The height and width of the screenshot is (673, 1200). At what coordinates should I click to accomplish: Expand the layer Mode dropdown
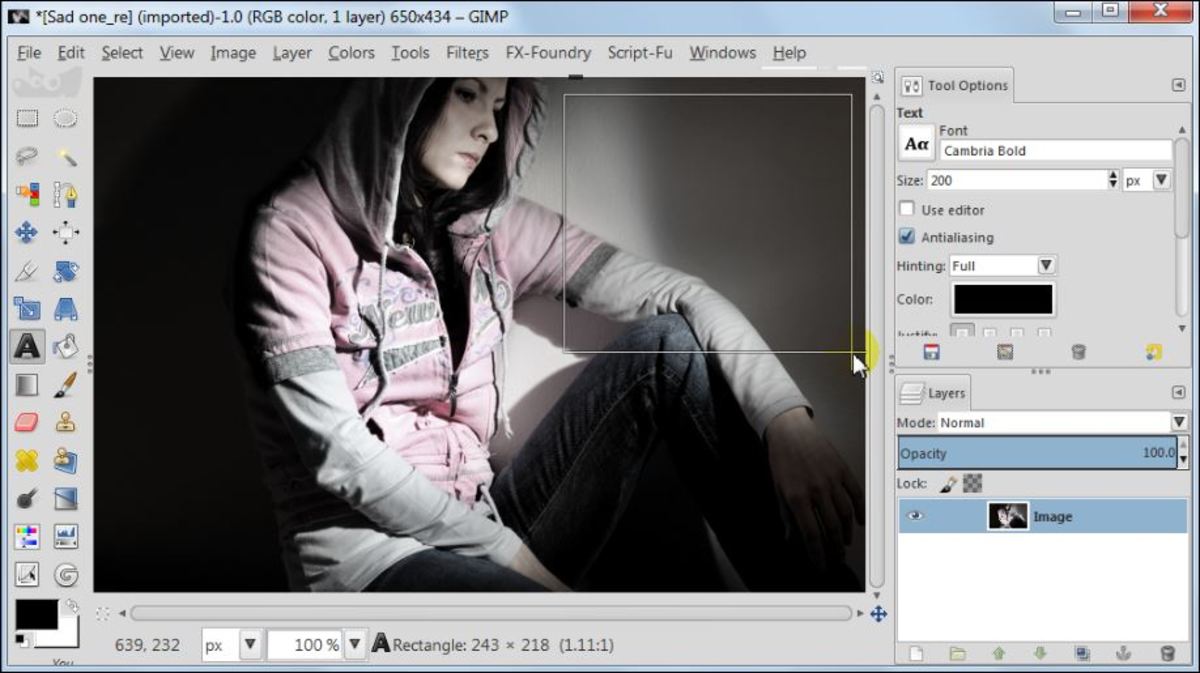(1179, 423)
